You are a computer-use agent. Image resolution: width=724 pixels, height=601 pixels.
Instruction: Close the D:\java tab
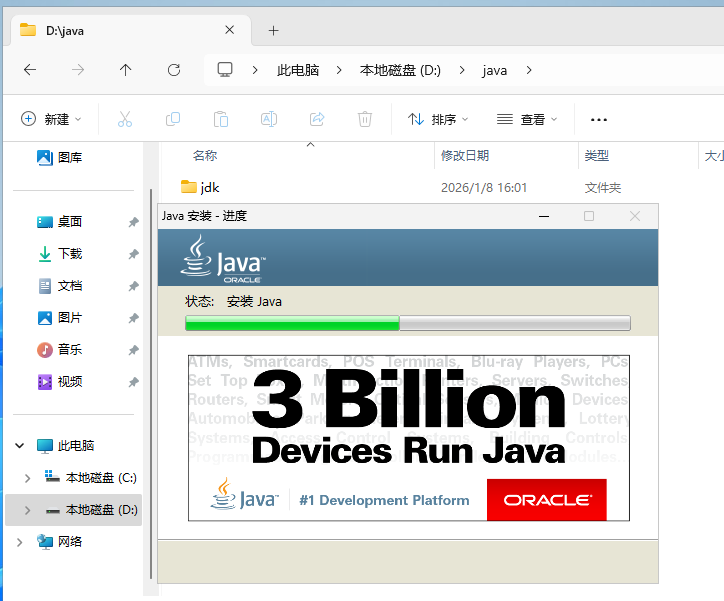(x=229, y=30)
